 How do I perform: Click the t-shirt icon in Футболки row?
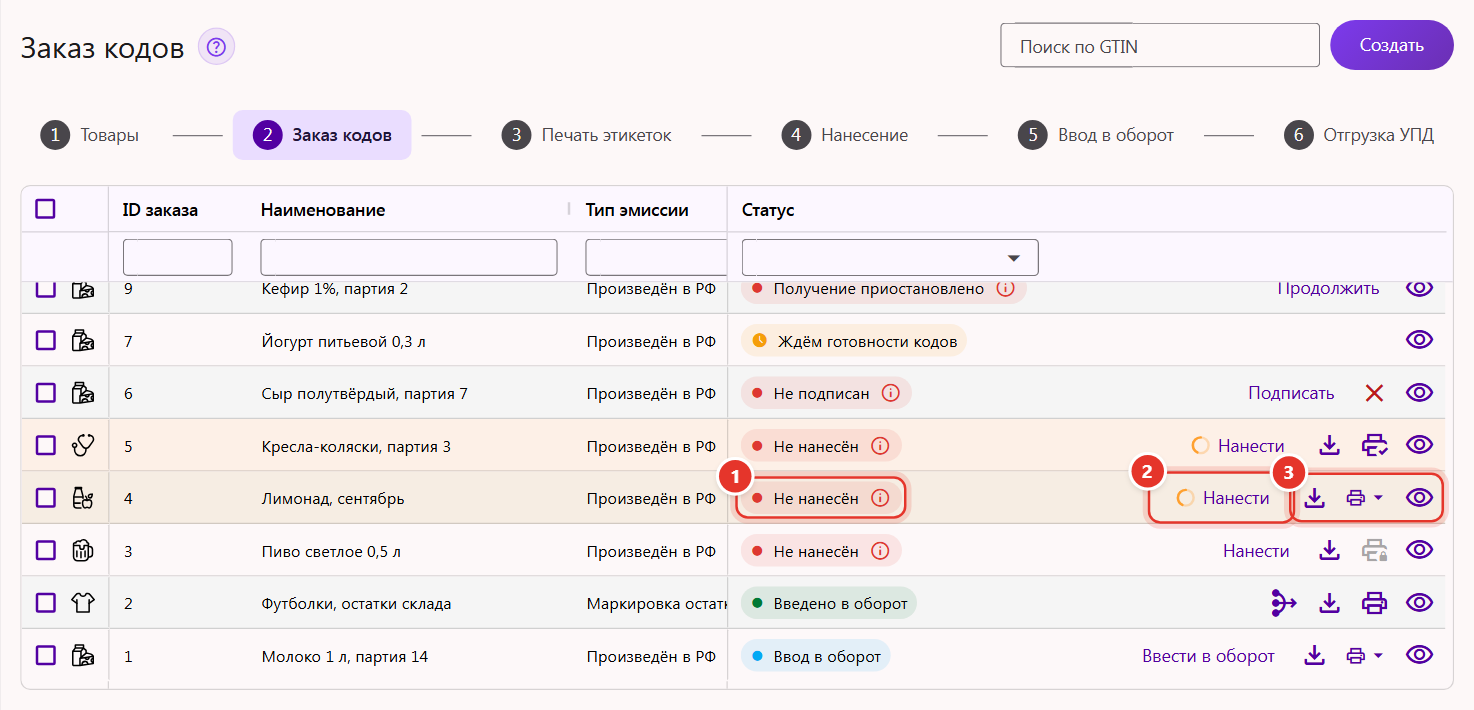coord(83,603)
